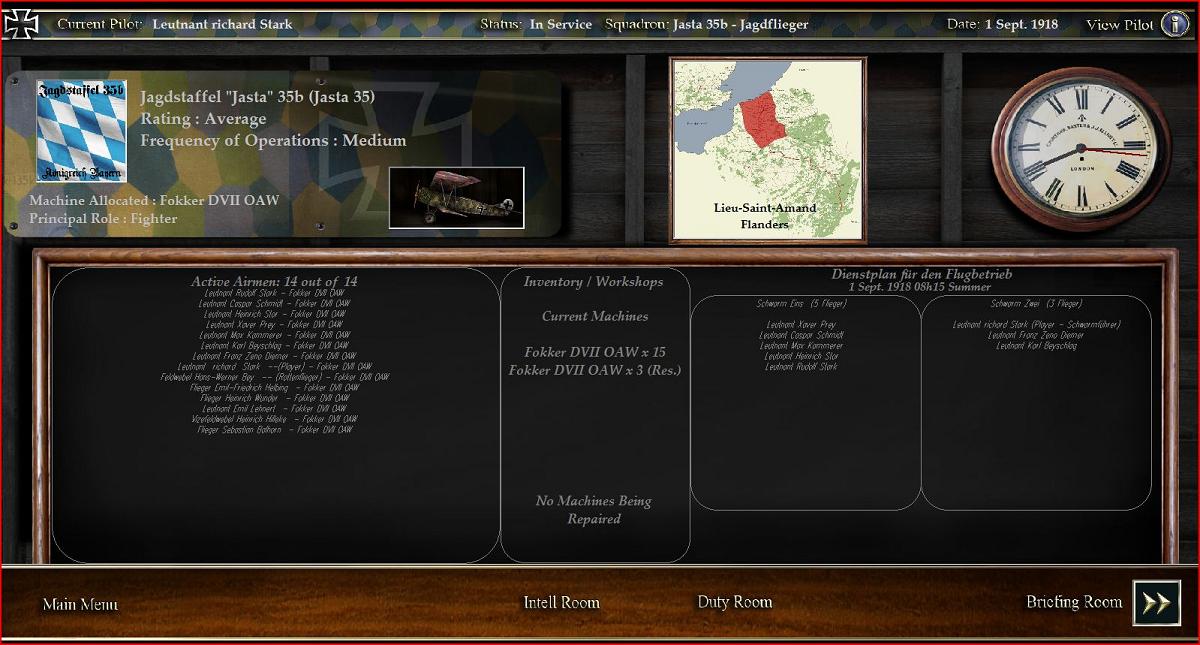The height and width of the screenshot is (645, 1200).
Task: Click the Schwarm Zwei flight heading
Action: click(1036, 304)
